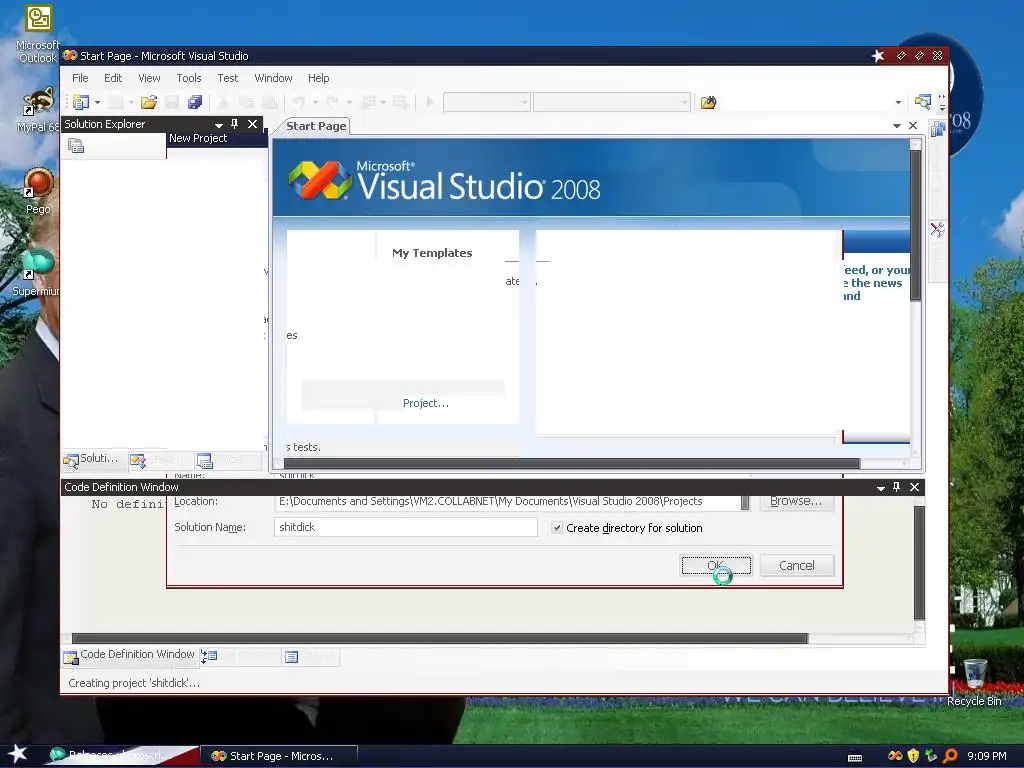Select the Code Definition Window bottom tab
Viewport: 1024px width, 768px height.
pos(129,655)
